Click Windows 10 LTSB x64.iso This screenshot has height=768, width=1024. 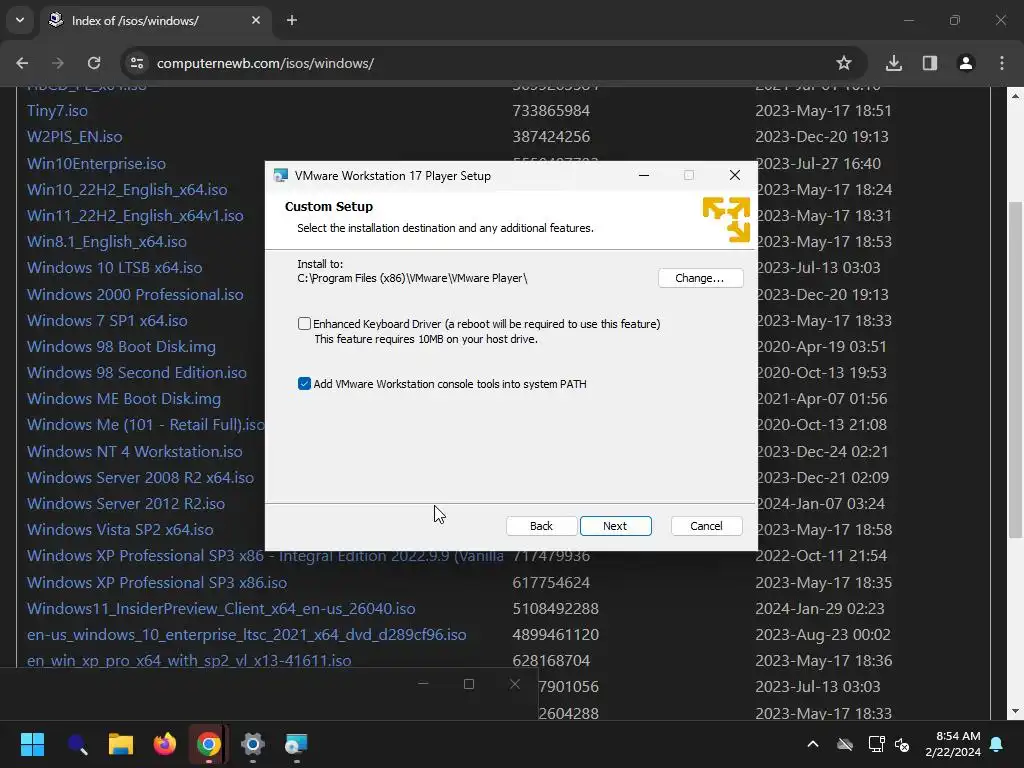pyautogui.click(x=114, y=268)
